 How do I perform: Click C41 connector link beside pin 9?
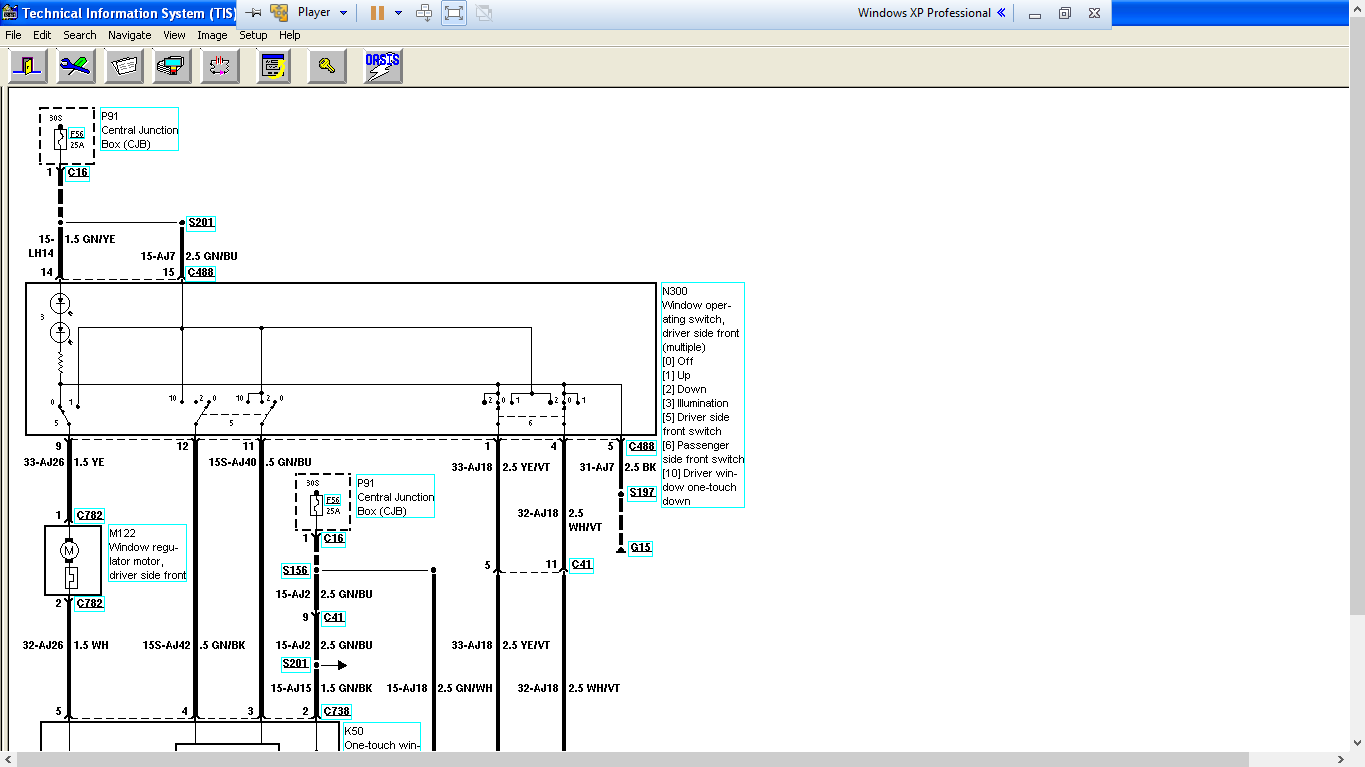click(334, 618)
